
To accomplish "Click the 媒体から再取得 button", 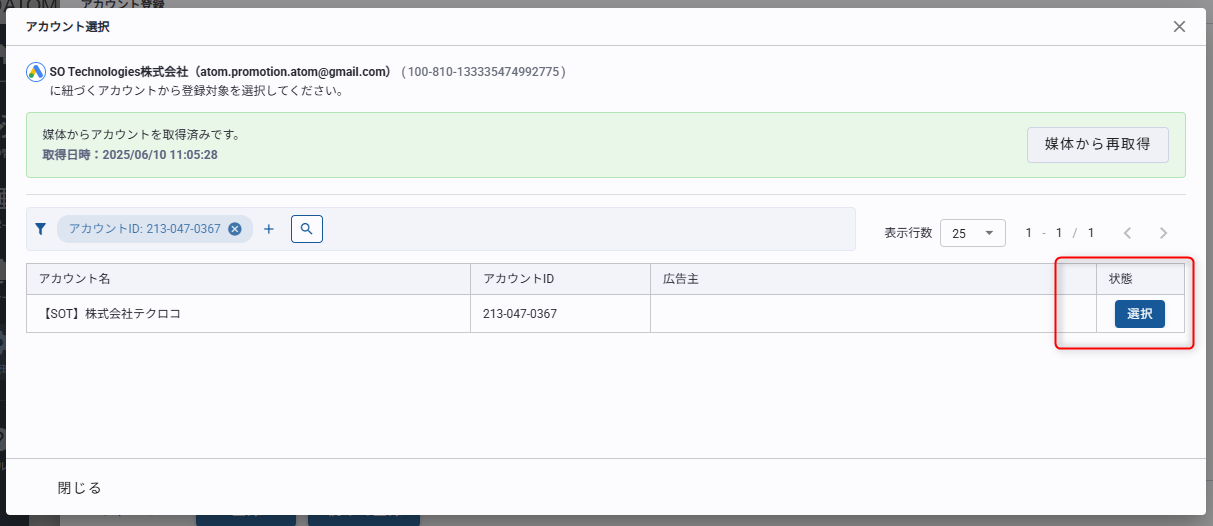I will pyautogui.click(x=1097, y=144).
